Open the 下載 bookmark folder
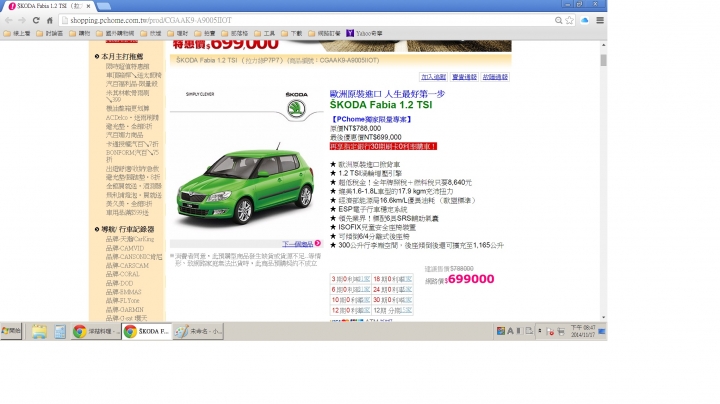The width and height of the screenshot is (720, 404). tap(292, 33)
